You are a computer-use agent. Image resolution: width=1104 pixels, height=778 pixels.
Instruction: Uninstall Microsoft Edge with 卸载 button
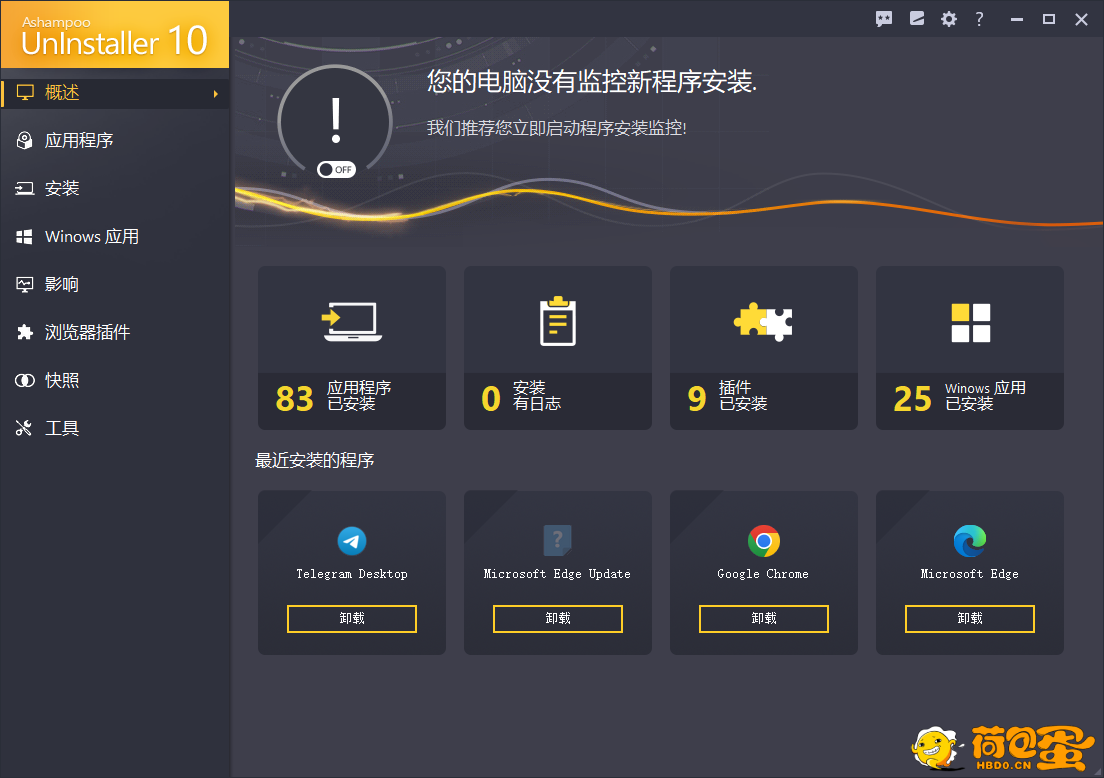point(970,618)
